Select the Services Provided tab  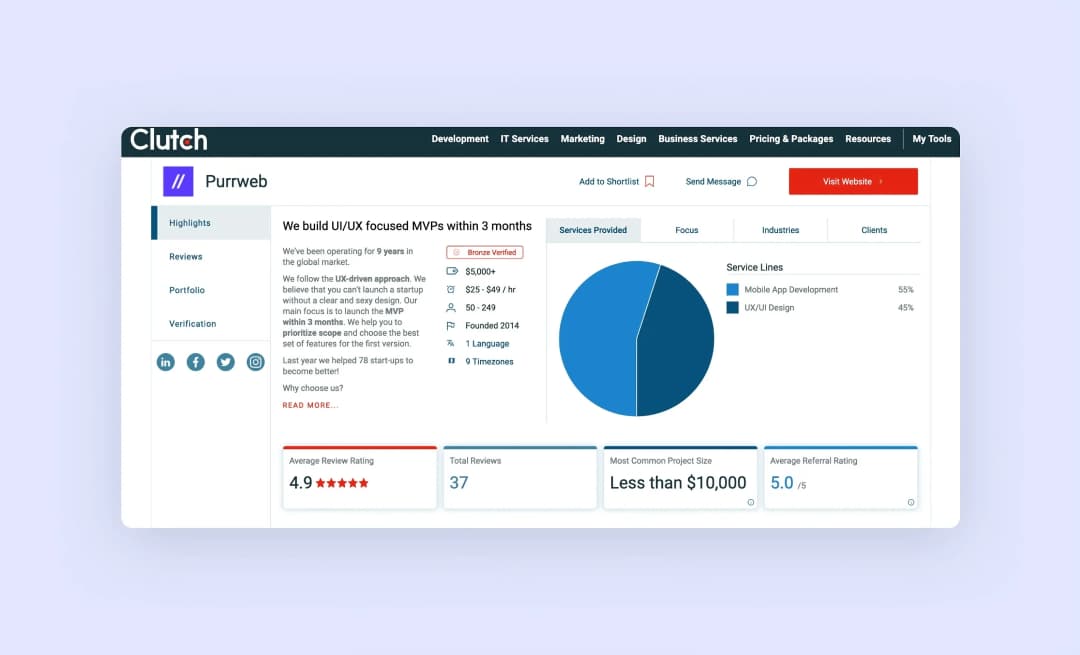(593, 230)
